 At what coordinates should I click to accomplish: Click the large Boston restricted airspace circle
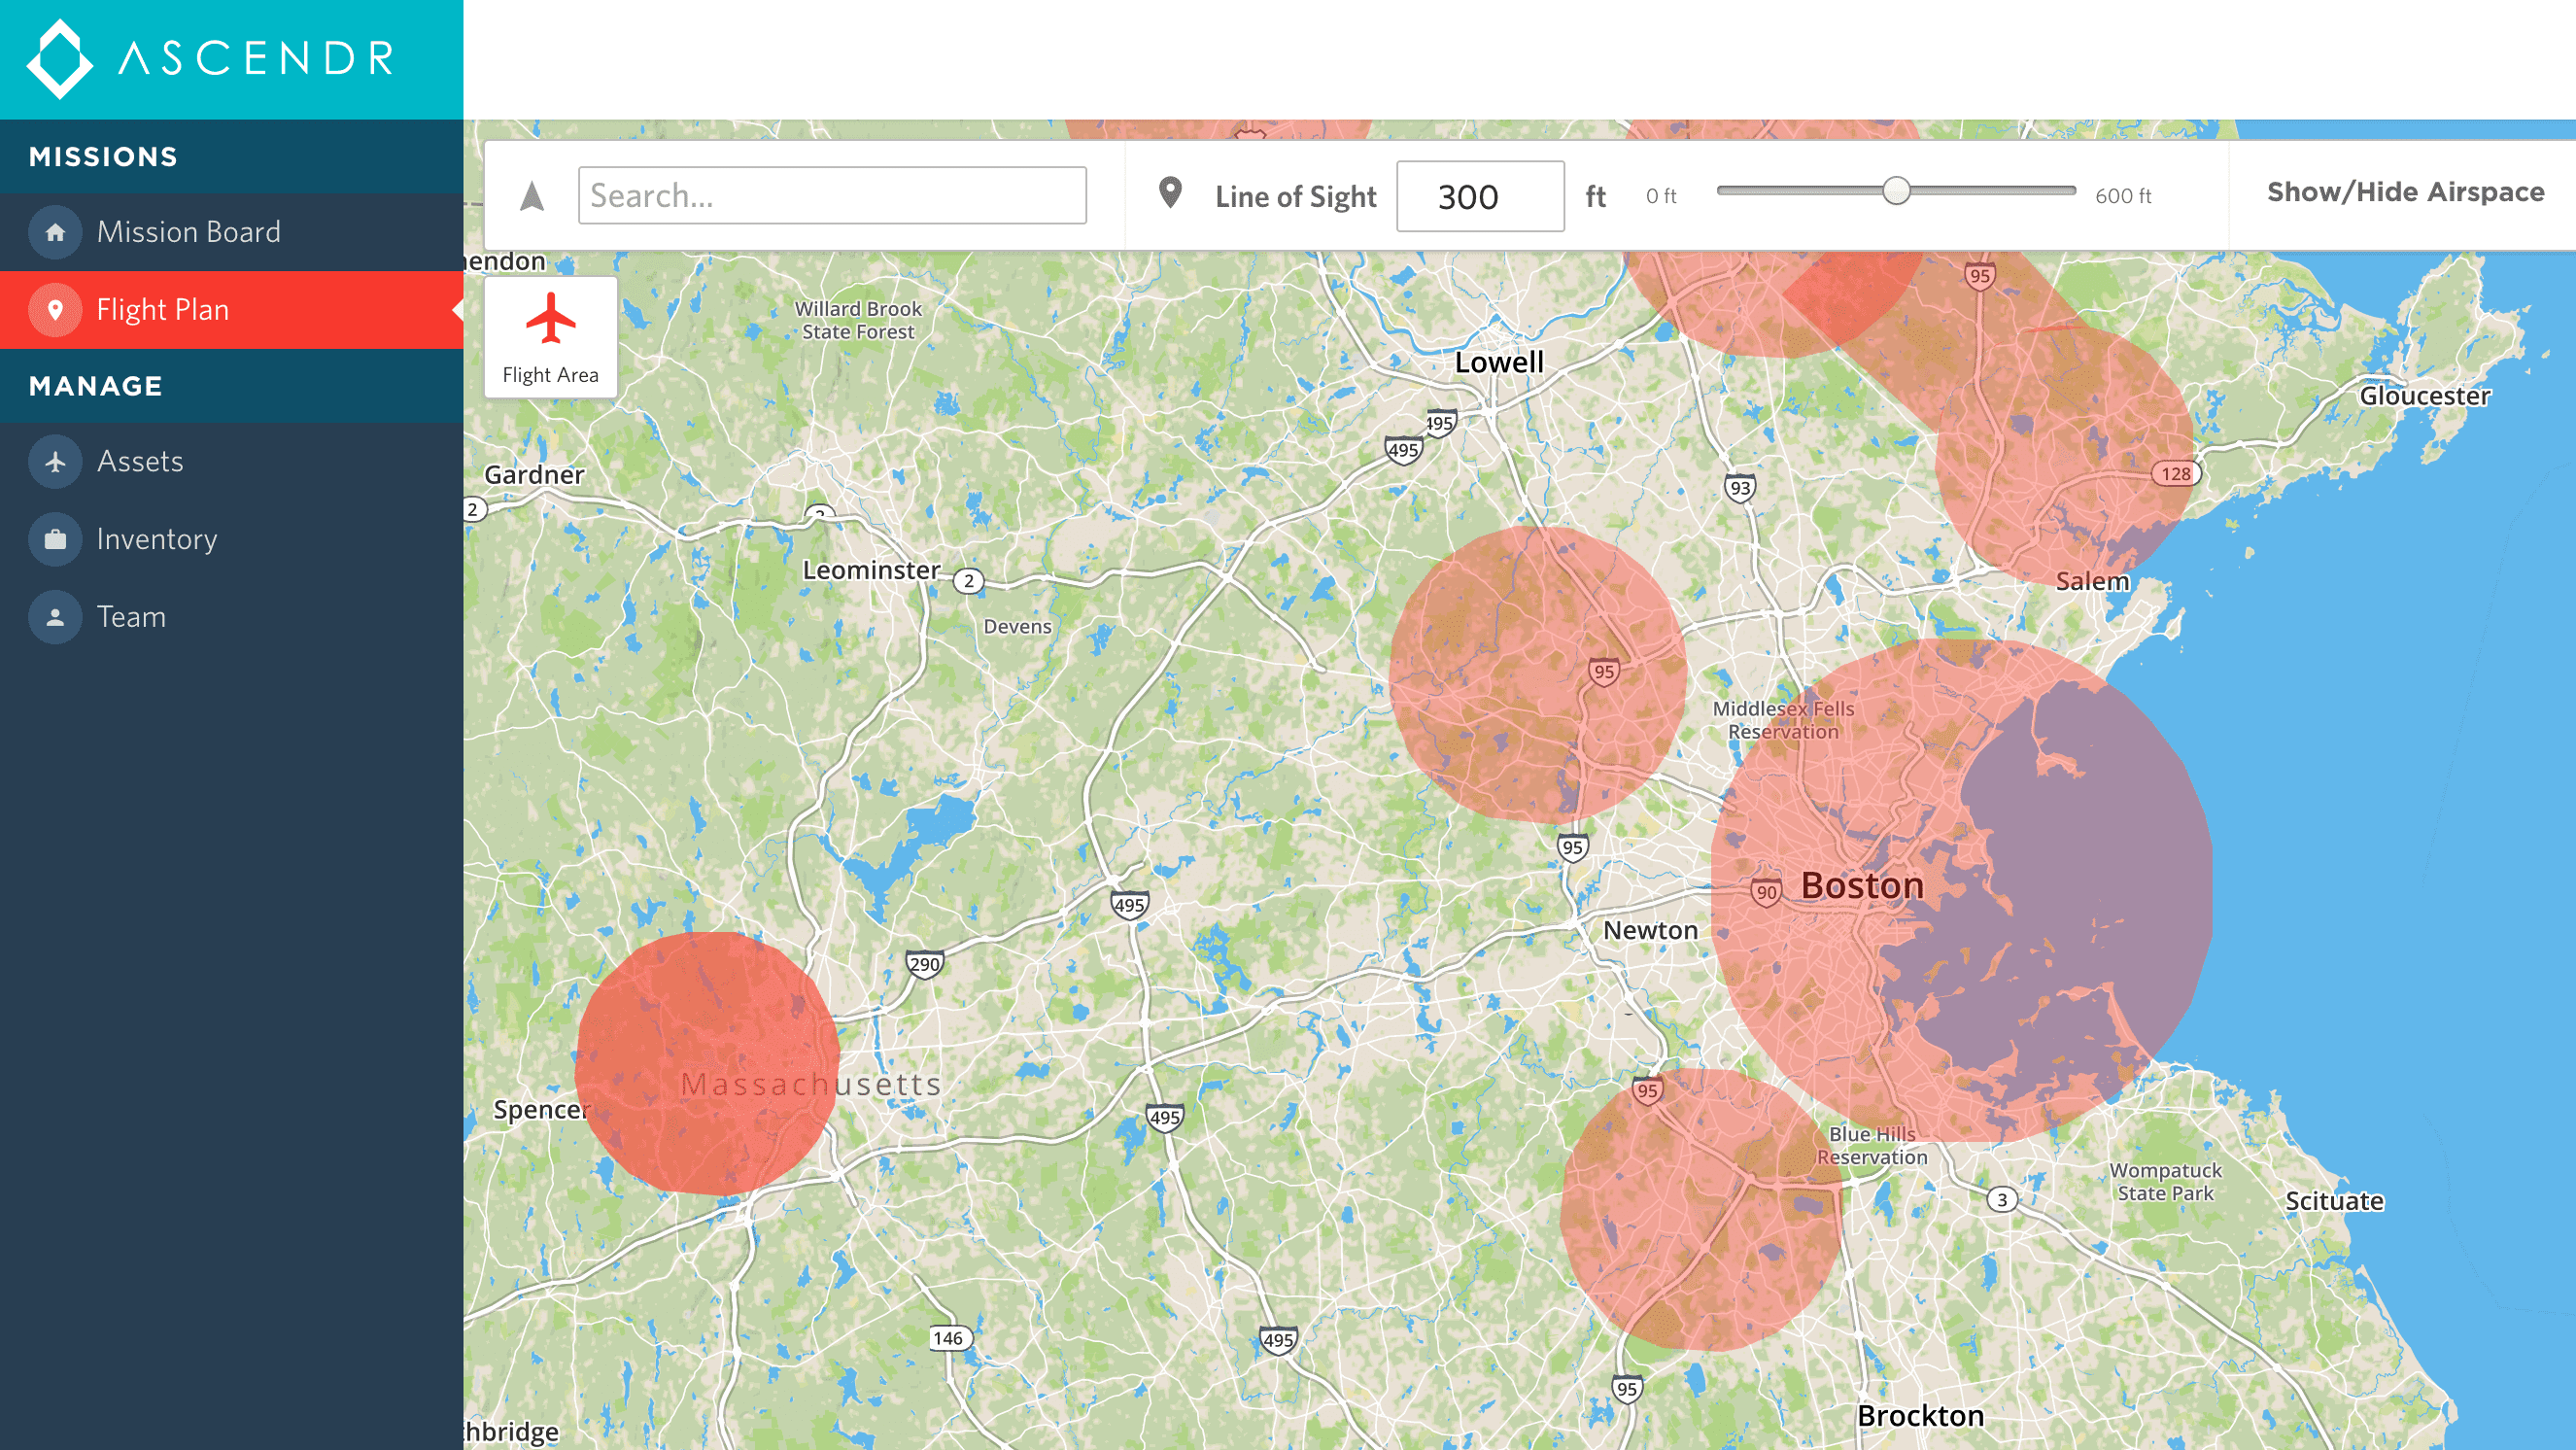(x=1960, y=890)
